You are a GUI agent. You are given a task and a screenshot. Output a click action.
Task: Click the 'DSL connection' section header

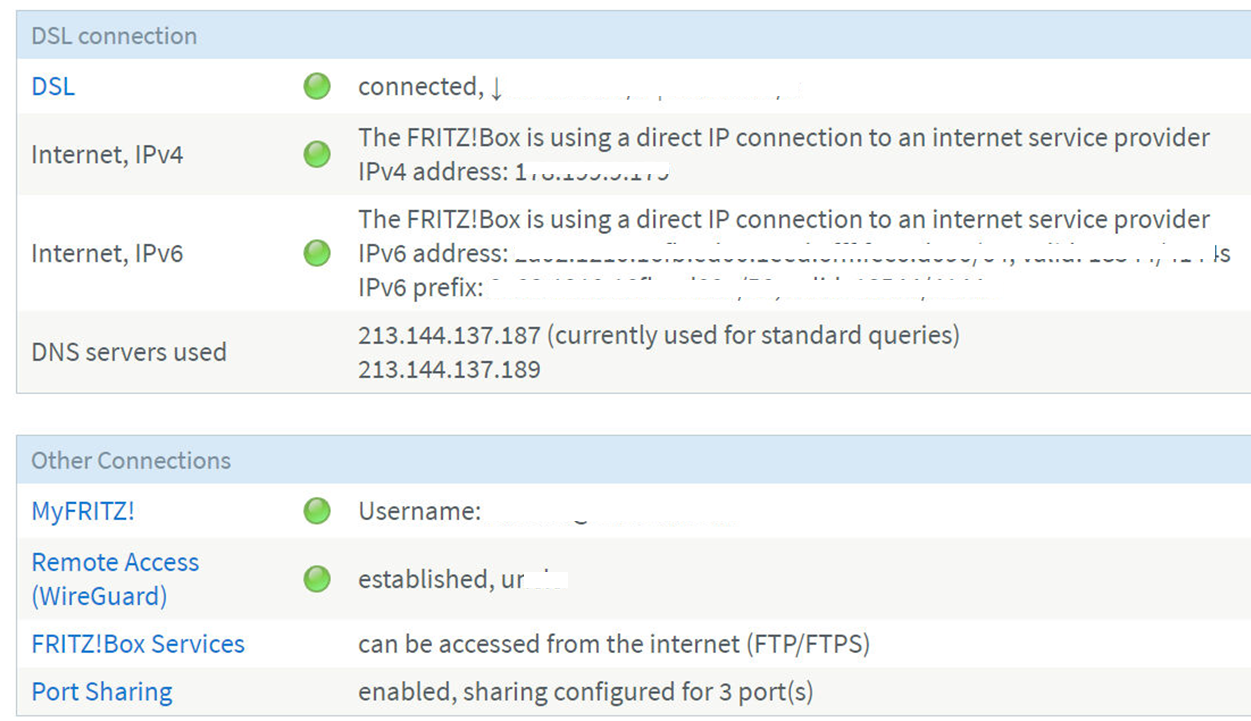tap(114, 36)
